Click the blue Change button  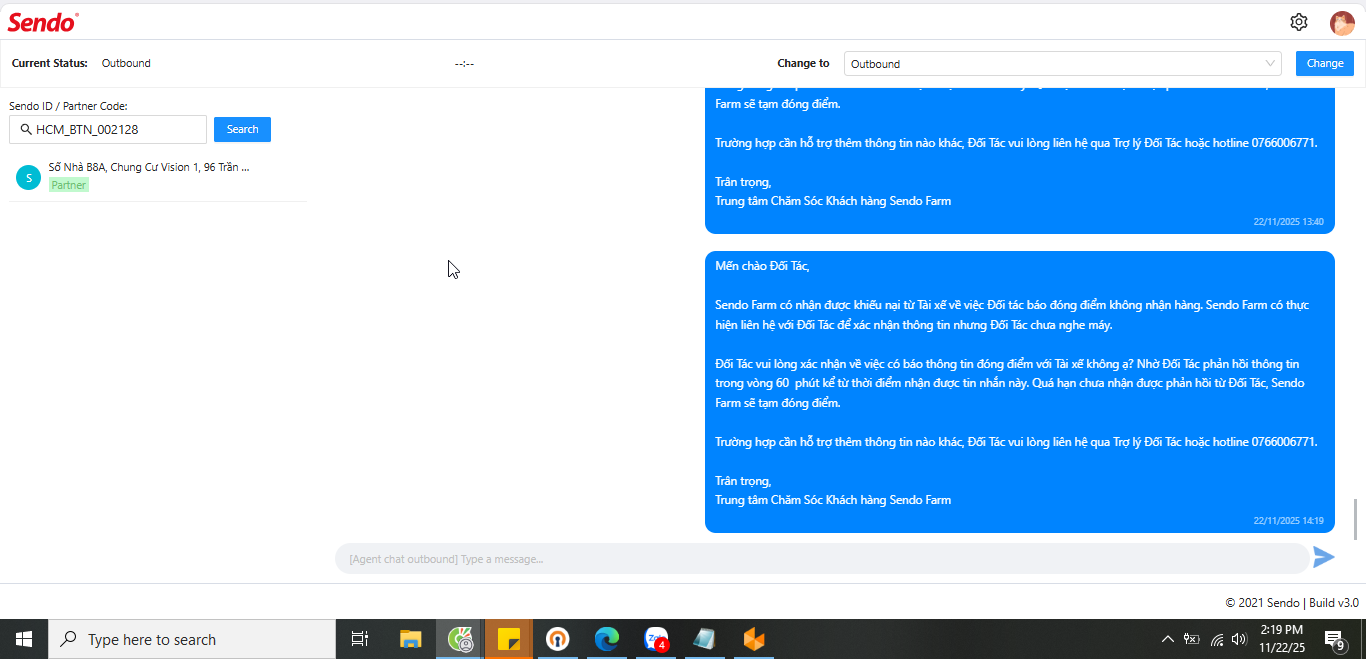(x=1325, y=63)
